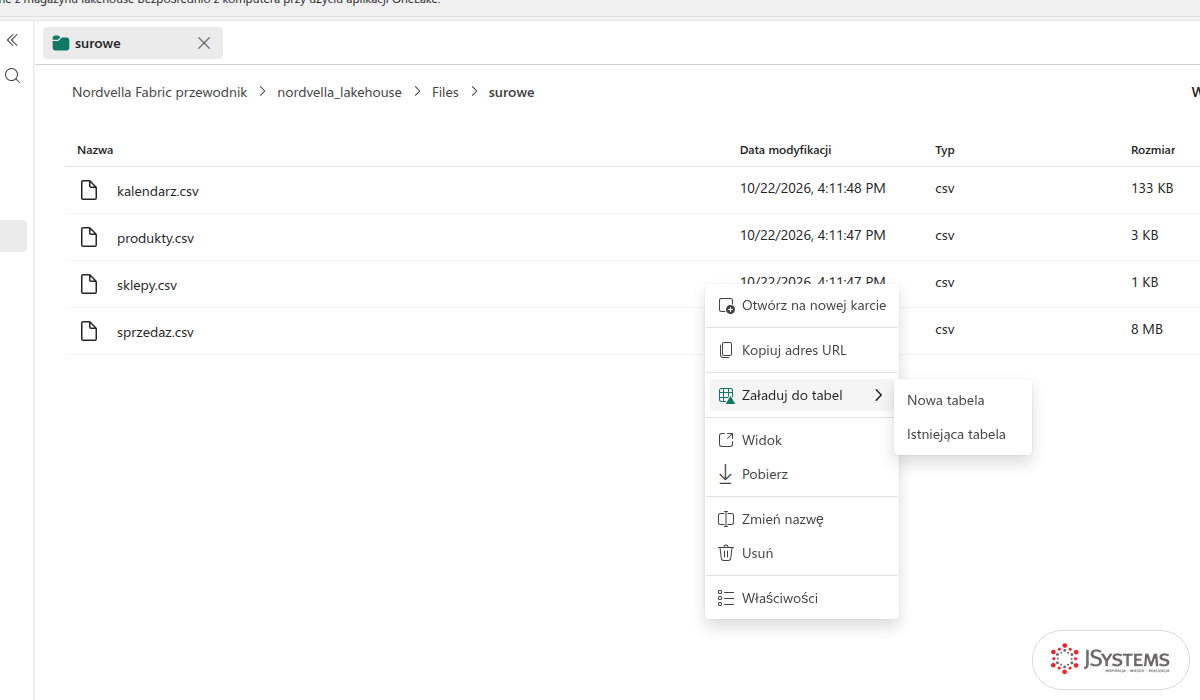
Task: Click the properties icon beside Właściwości
Action: pyautogui.click(x=727, y=598)
